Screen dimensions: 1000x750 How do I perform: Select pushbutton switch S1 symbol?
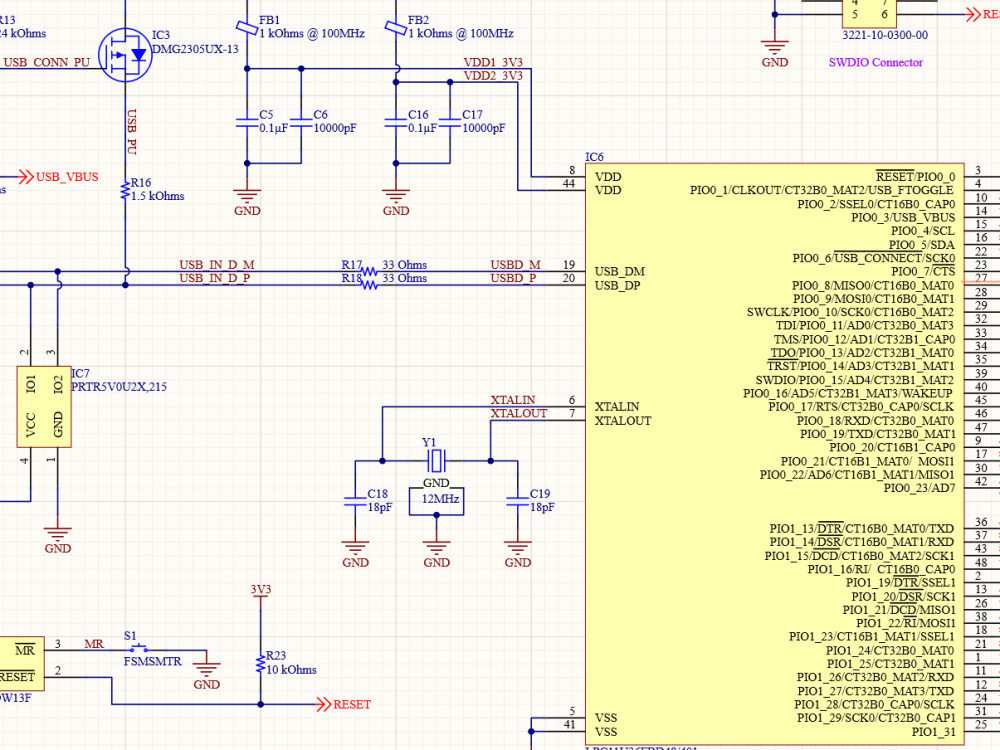pos(138,649)
